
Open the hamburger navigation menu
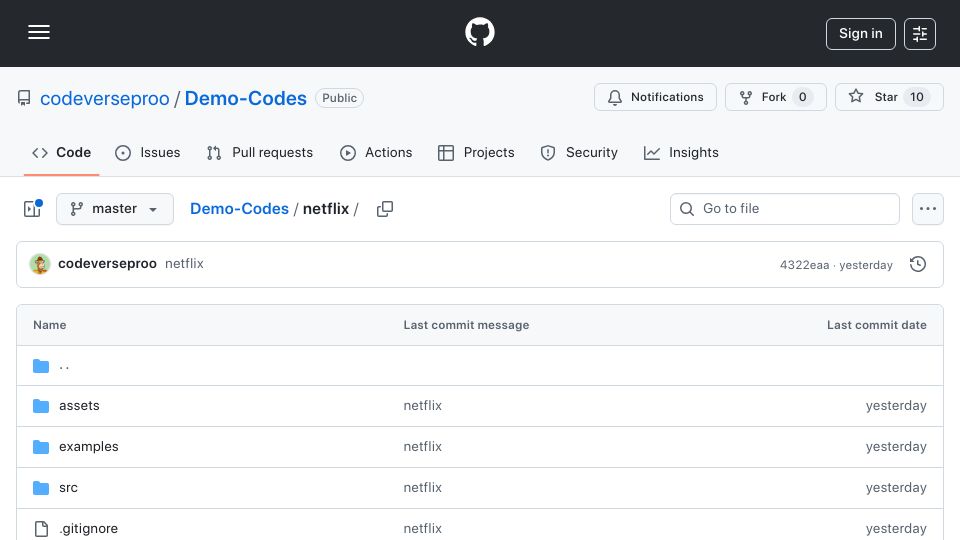(39, 32)
